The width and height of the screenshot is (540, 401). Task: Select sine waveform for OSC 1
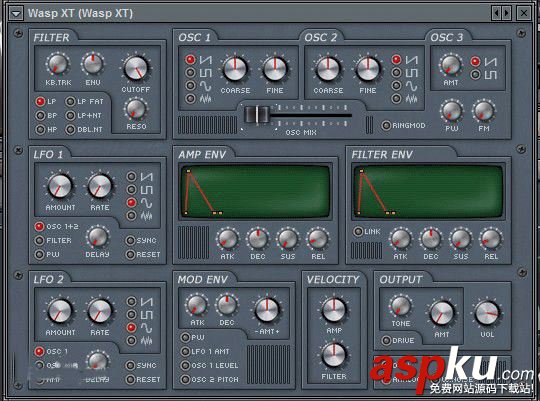pos(190,85)
